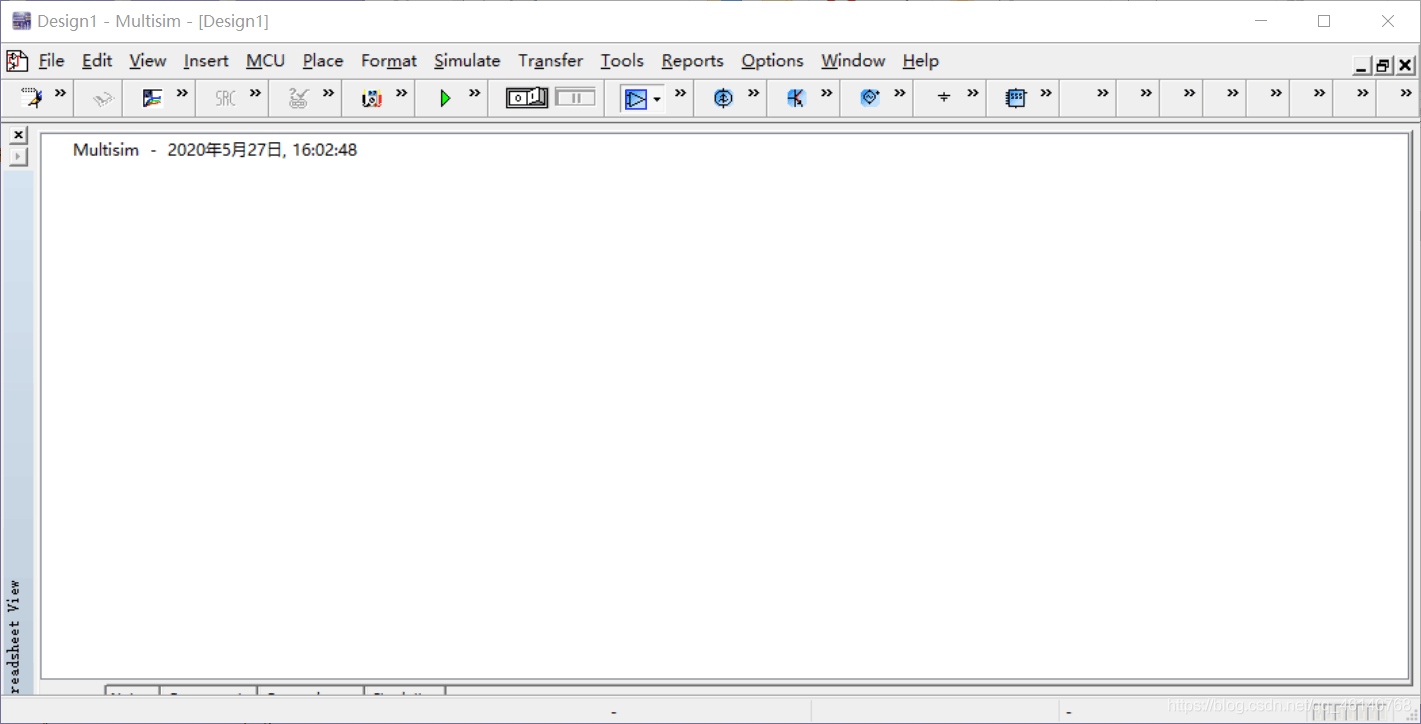
Task: Click the blue amplifier simulation icon
Action: point(635,98)
